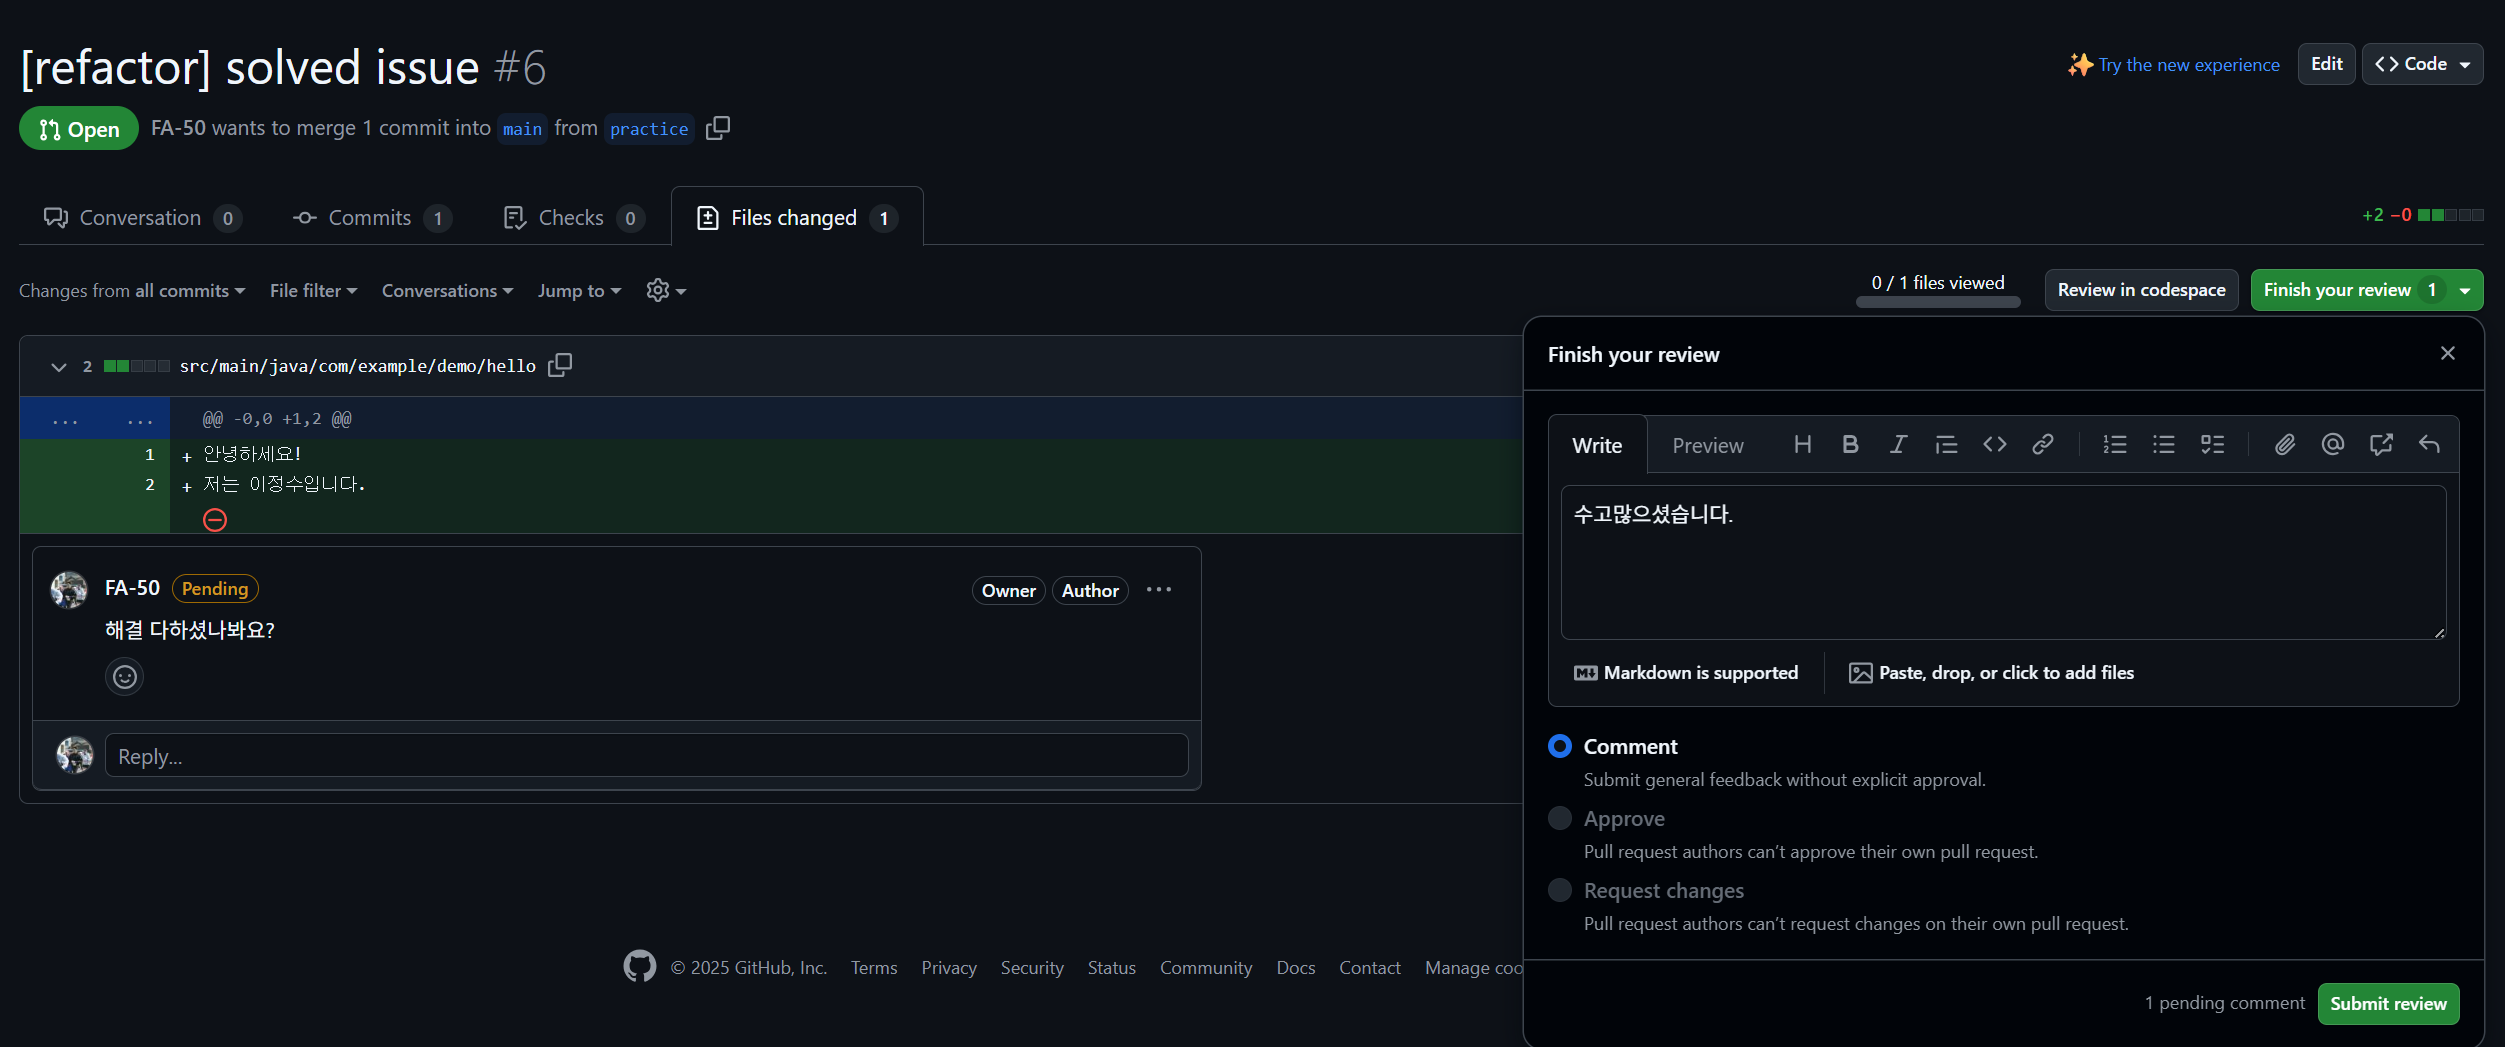The image size is (2505, 1047).
Task: Open the File filter dropdown
Action: (313, 291)
